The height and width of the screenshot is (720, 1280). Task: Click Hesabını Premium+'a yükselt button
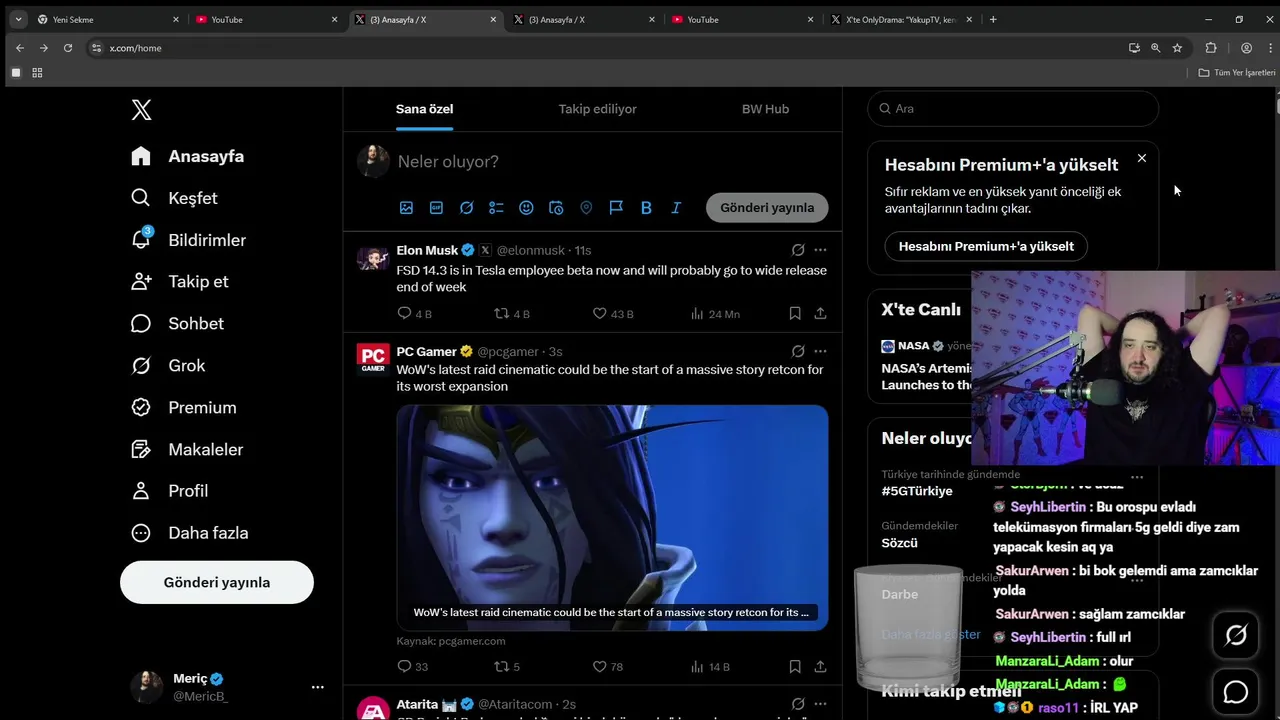(x=986, y=246)
